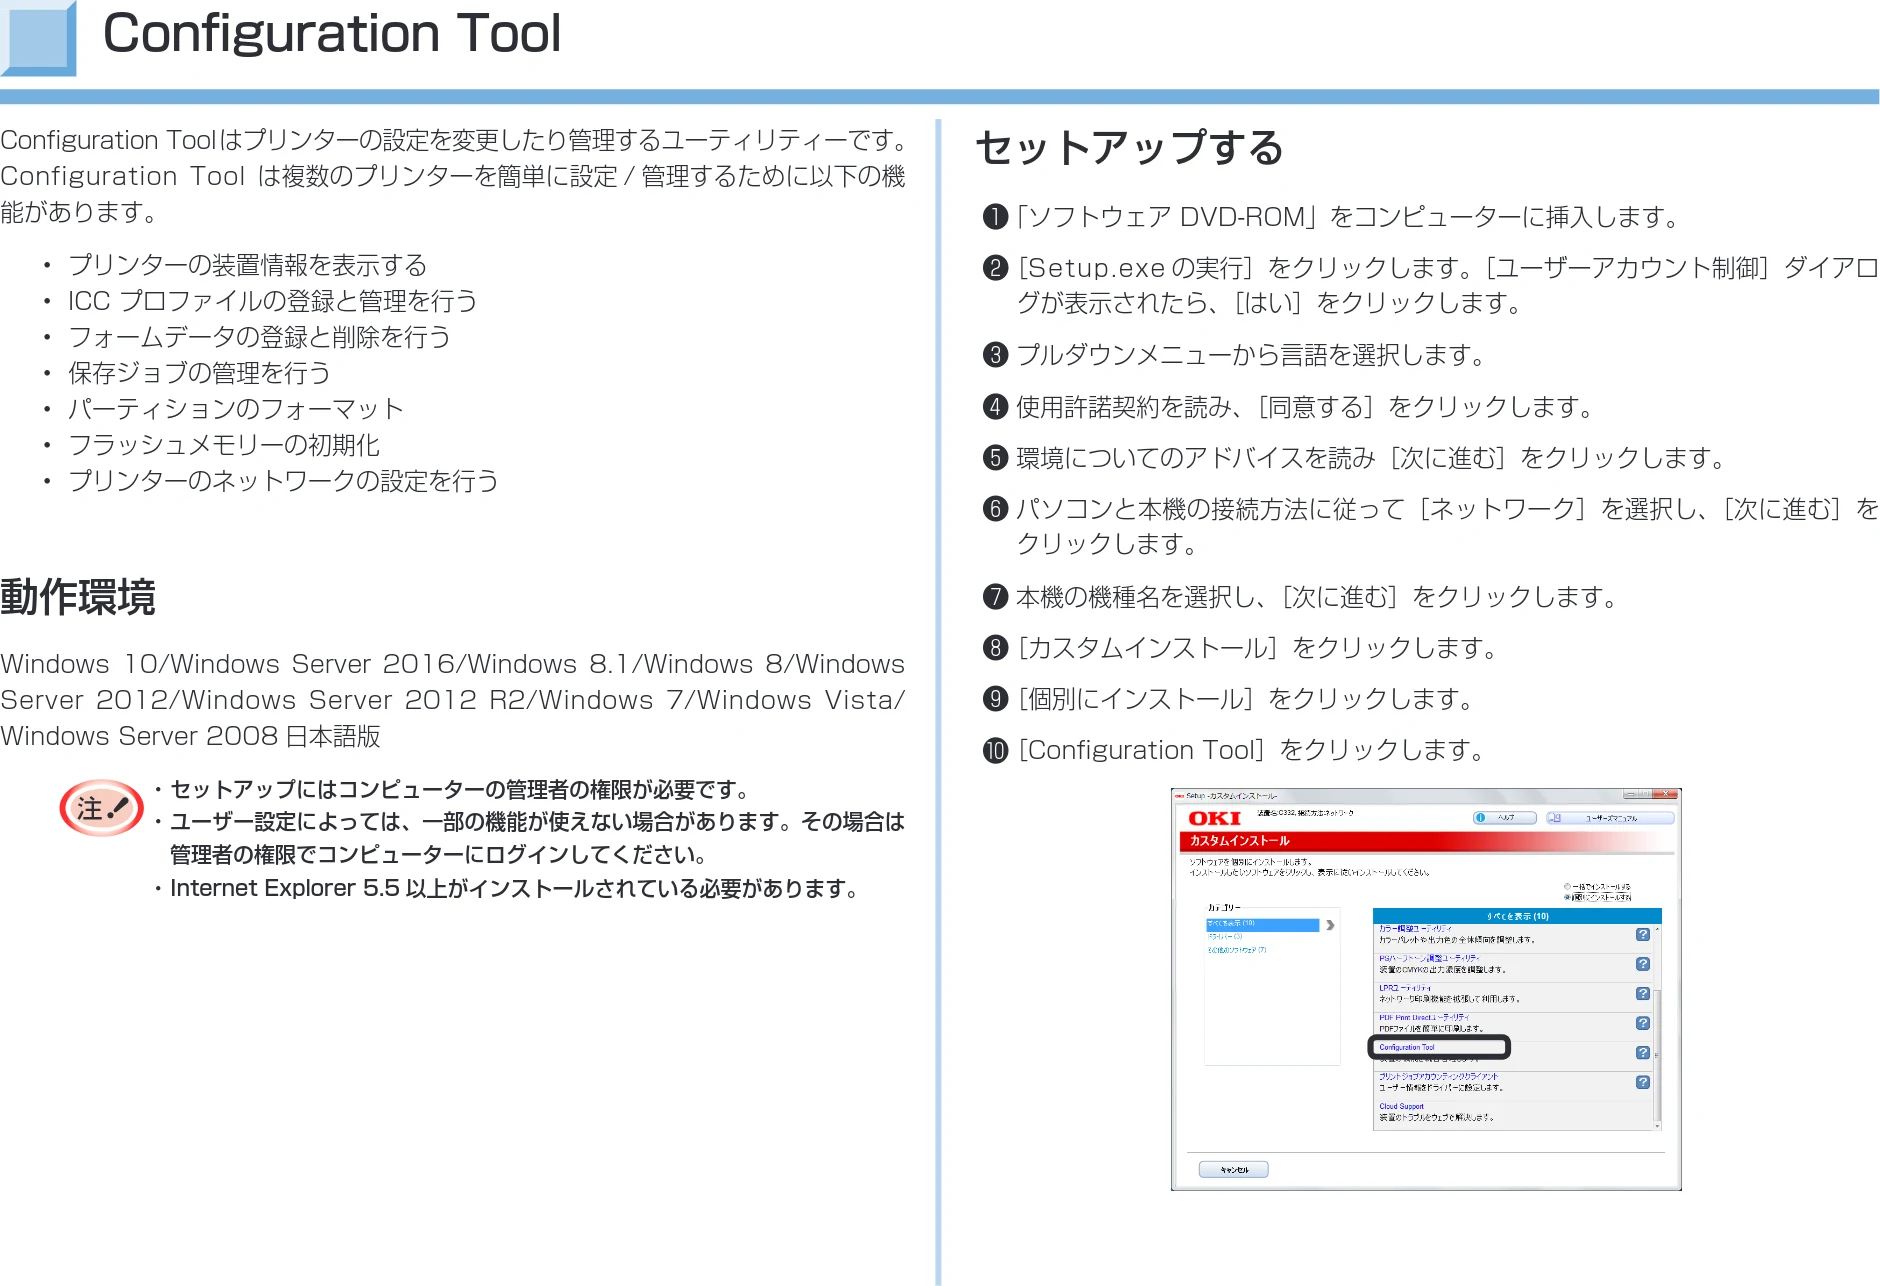This screenshot has height=1286, width=1880.
Task: Click bullet text パーティションのフォーマット
Action: click(236, 409)
